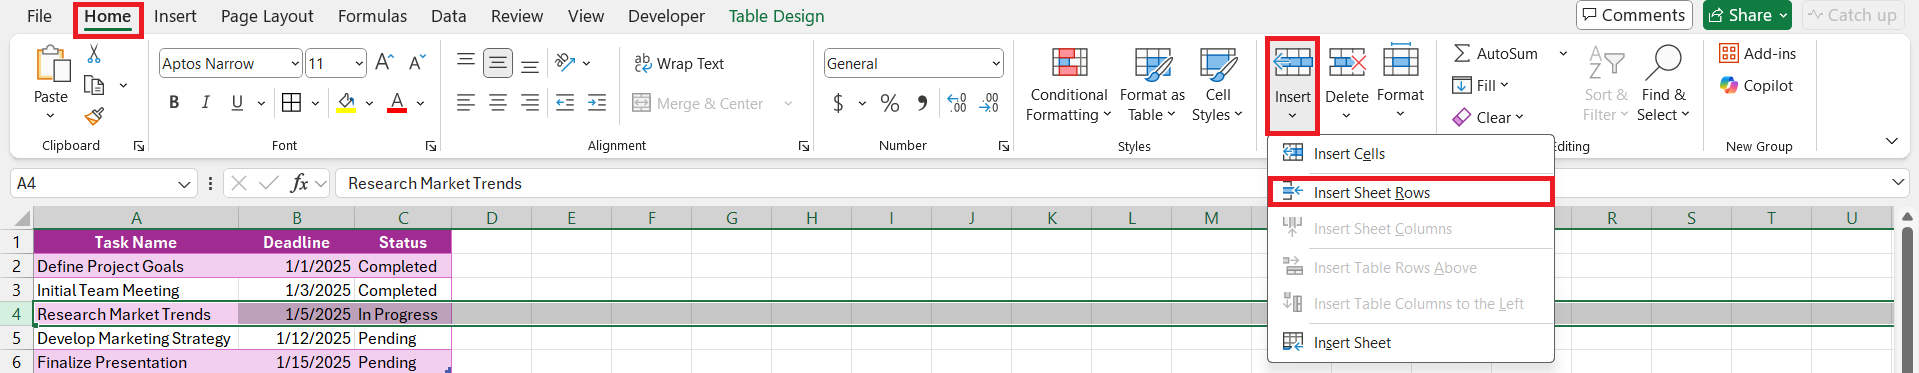Click Increase Decimal icon
The width and height of the screenshot is (1919, 373).
pos(957,103)
